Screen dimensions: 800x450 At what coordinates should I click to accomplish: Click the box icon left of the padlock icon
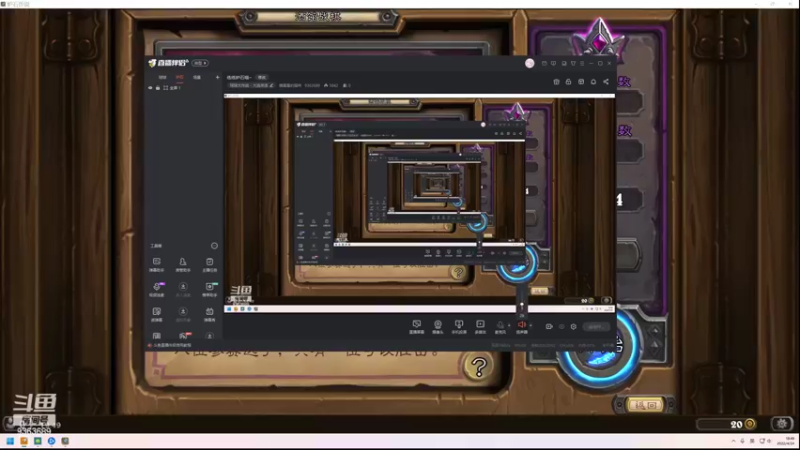[x=556, y=82]
